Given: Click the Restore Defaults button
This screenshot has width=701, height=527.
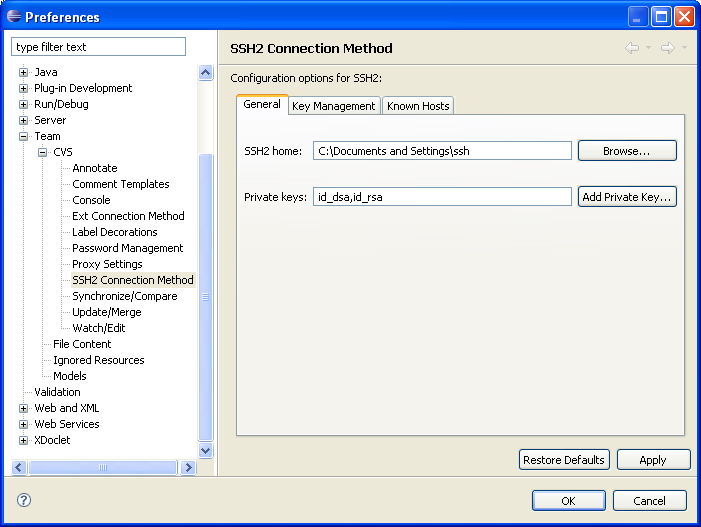Looking at the screenshot, I should click(564, 460).
